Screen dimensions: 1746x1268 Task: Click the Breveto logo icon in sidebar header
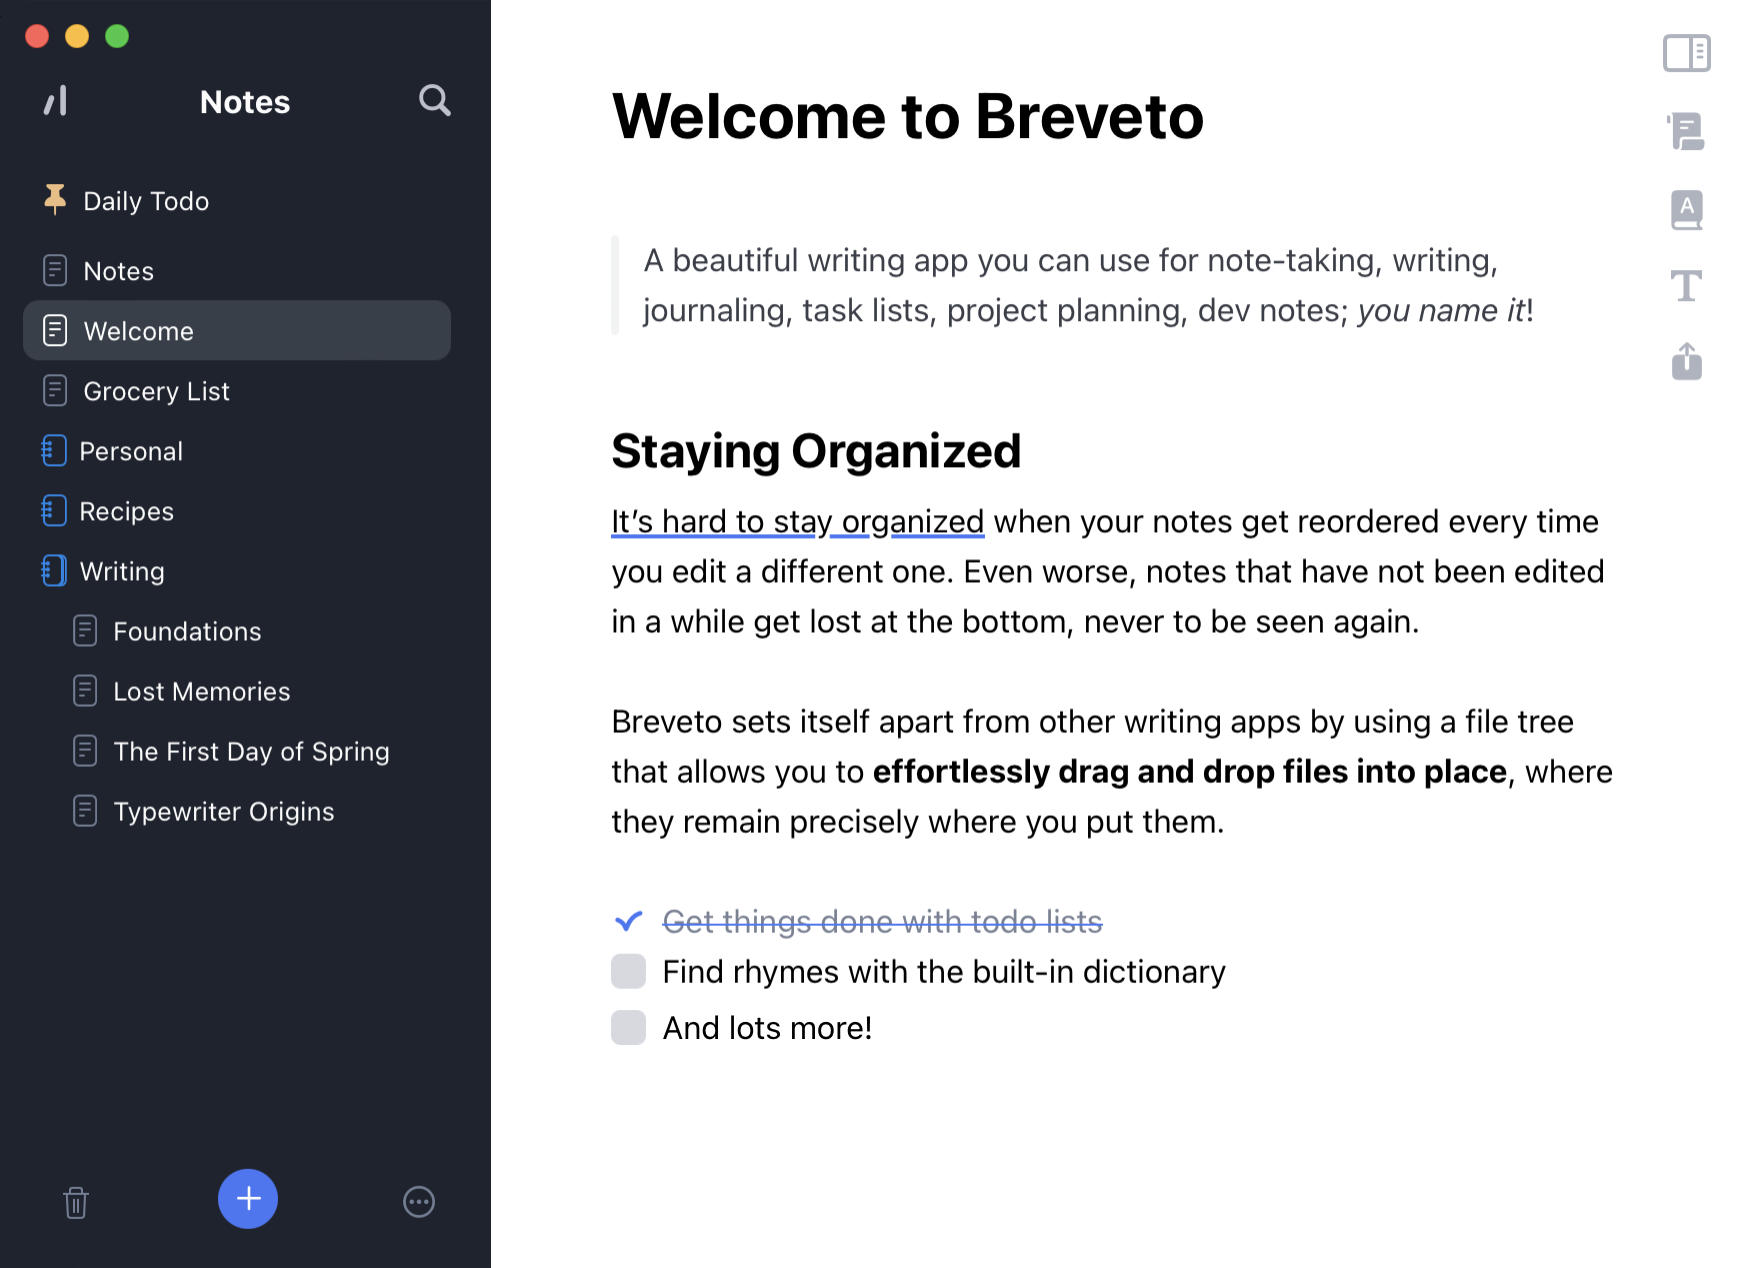coord(56,101)
